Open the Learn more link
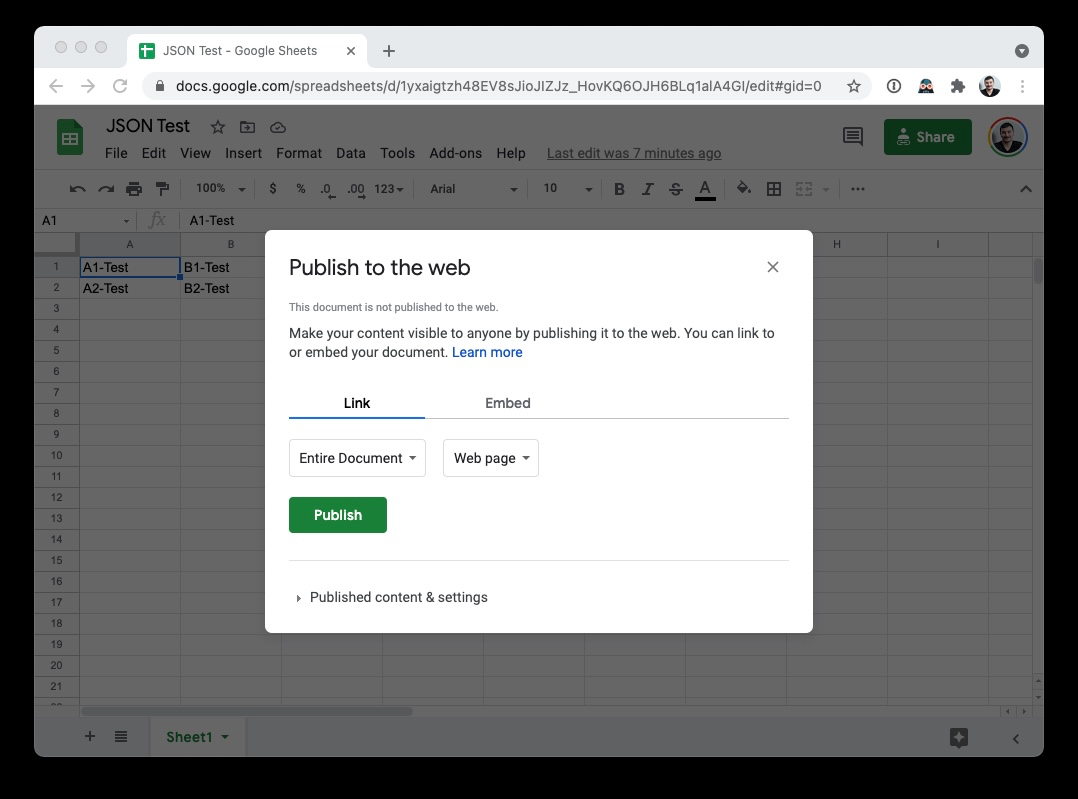 pyautogui.click(x=487, y=352)
